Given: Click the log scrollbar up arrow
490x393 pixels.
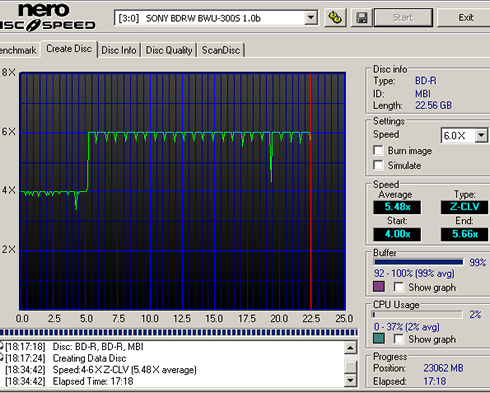Looking at the screenshot, I should click(x=350, y=348).
